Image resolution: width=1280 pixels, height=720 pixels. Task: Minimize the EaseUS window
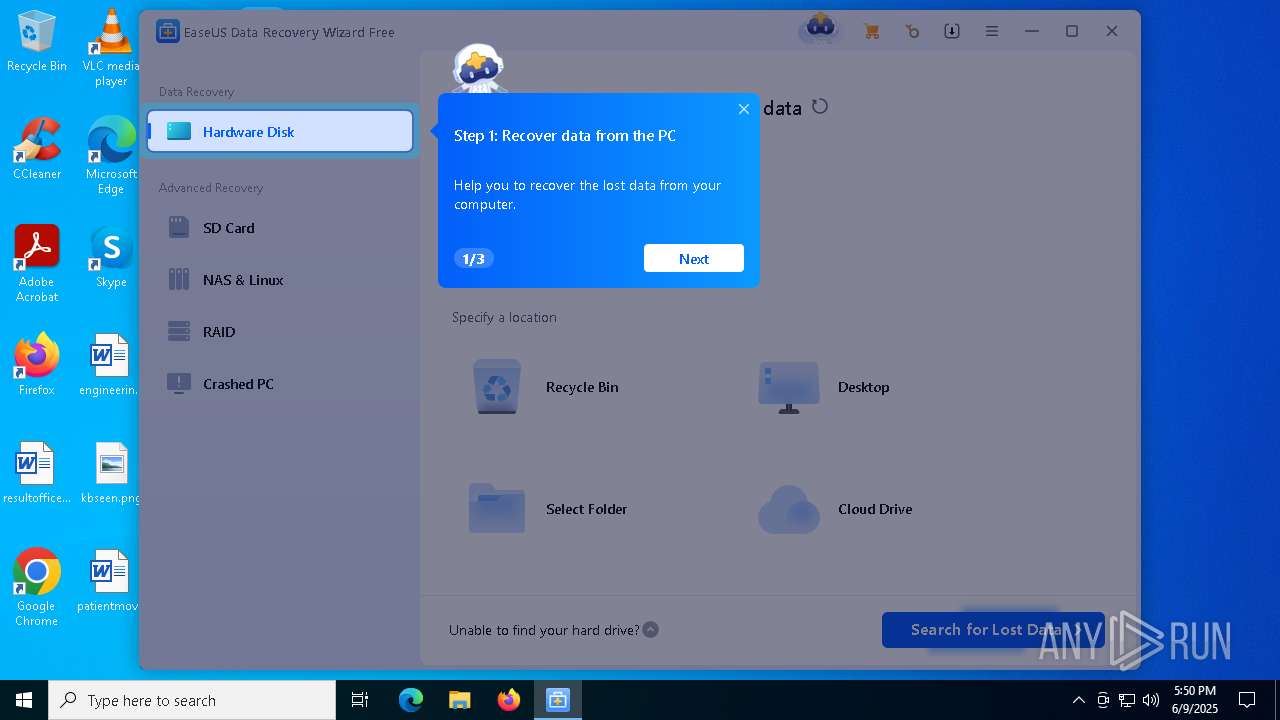click(x=1032, y=32)
